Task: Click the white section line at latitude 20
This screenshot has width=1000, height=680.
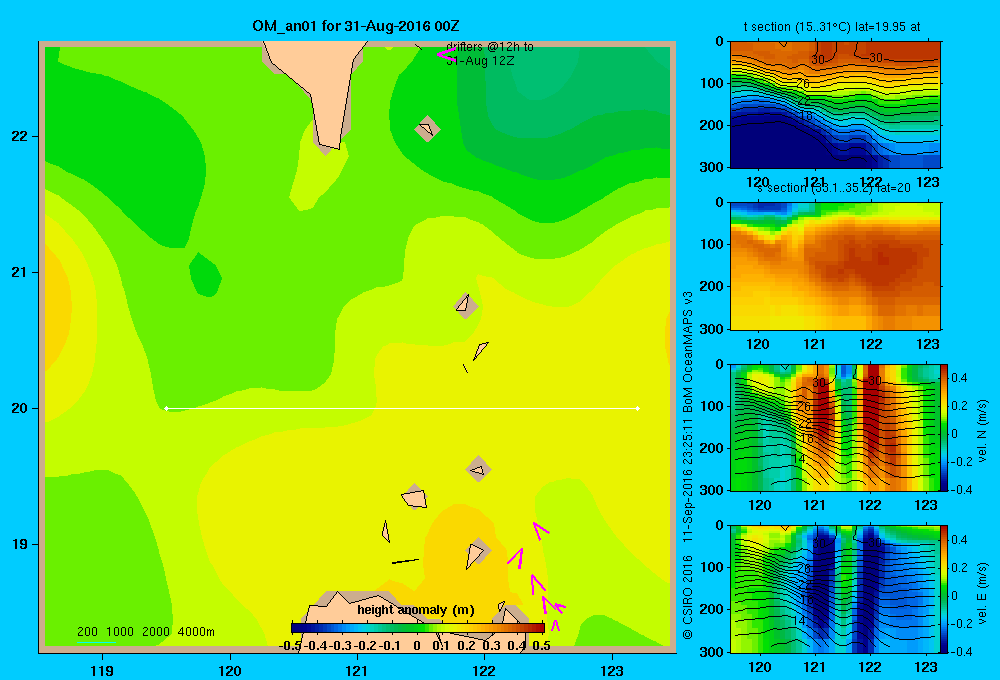Action: click(402, 408)
